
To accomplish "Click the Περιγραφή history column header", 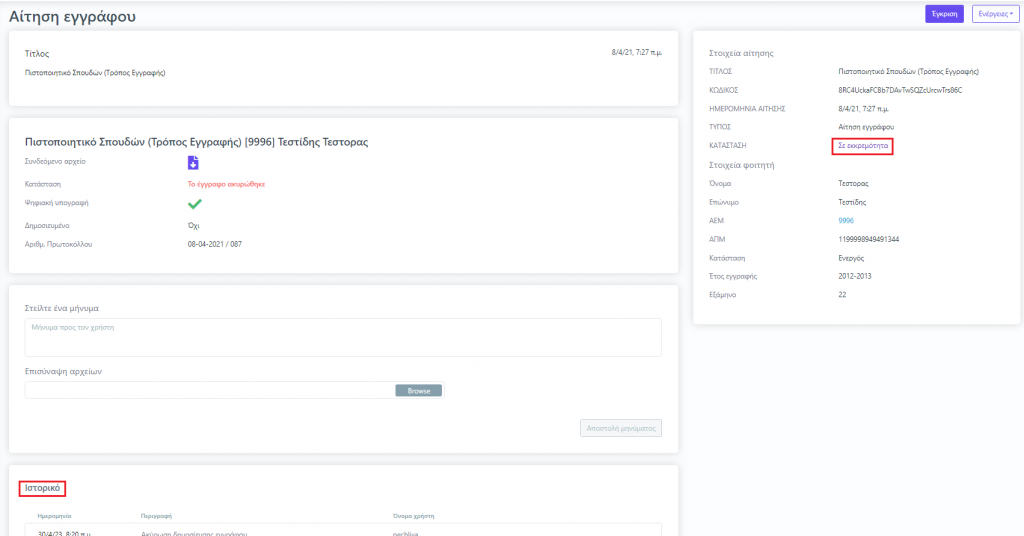I will pyautogui.click(x=156, y=516).
